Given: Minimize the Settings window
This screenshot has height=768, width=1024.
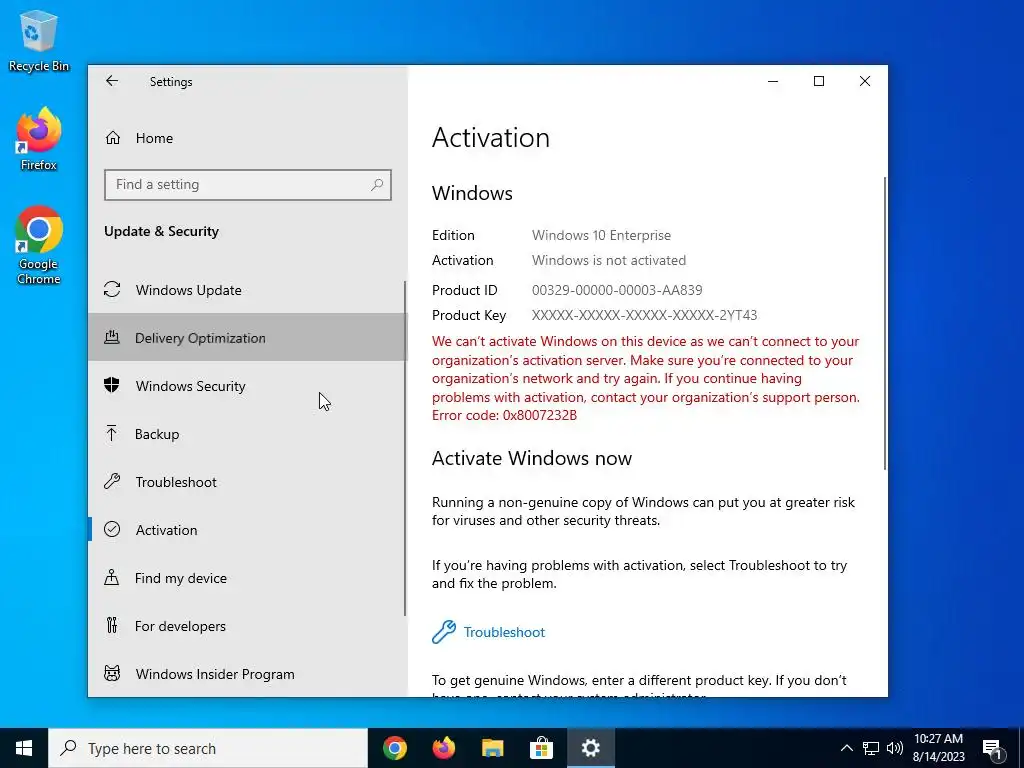Looking at the screenshot, I should point(773,81).
